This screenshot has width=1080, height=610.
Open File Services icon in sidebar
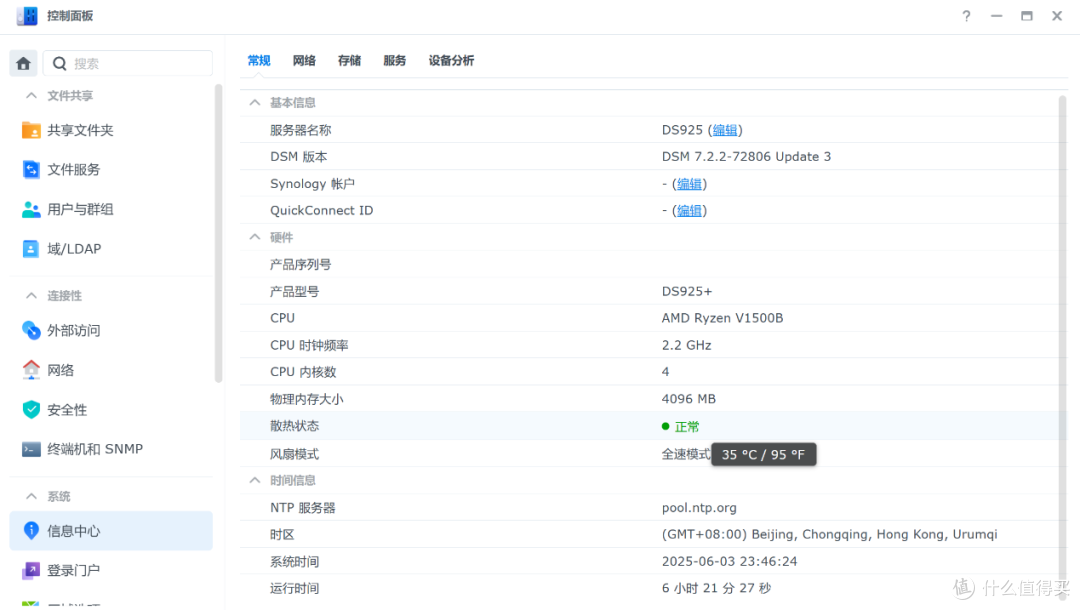click(31, 169)
